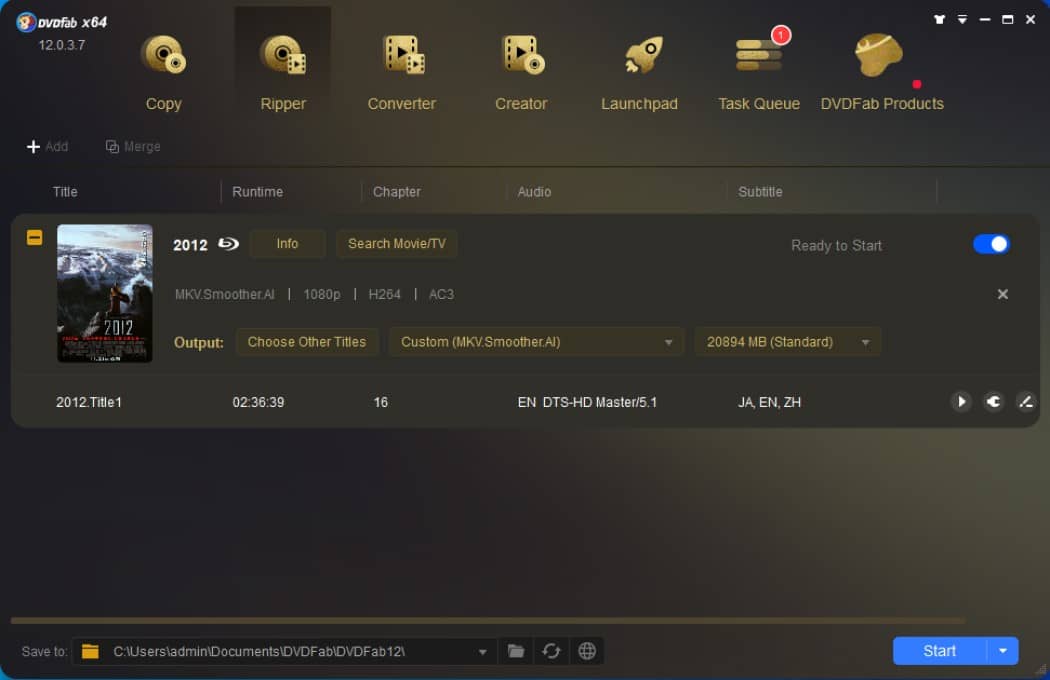Toggle the 2012 task enable switch
The image size is (1050, 680).
point(991,244)
